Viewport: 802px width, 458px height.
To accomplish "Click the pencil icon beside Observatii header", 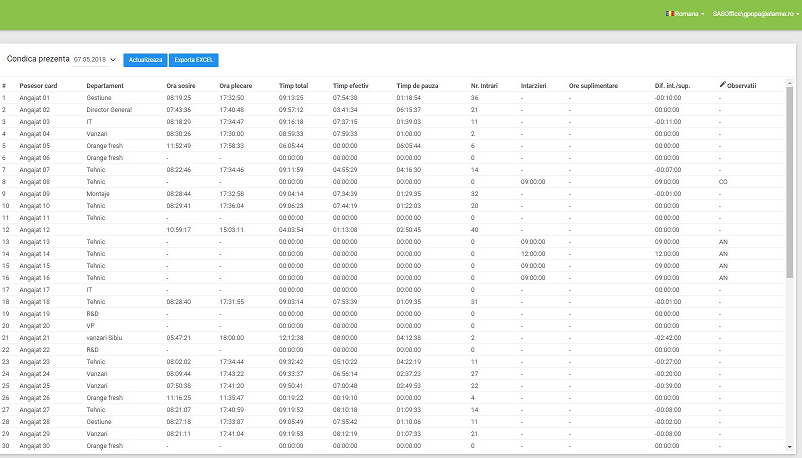I will [x=722, y=84].
